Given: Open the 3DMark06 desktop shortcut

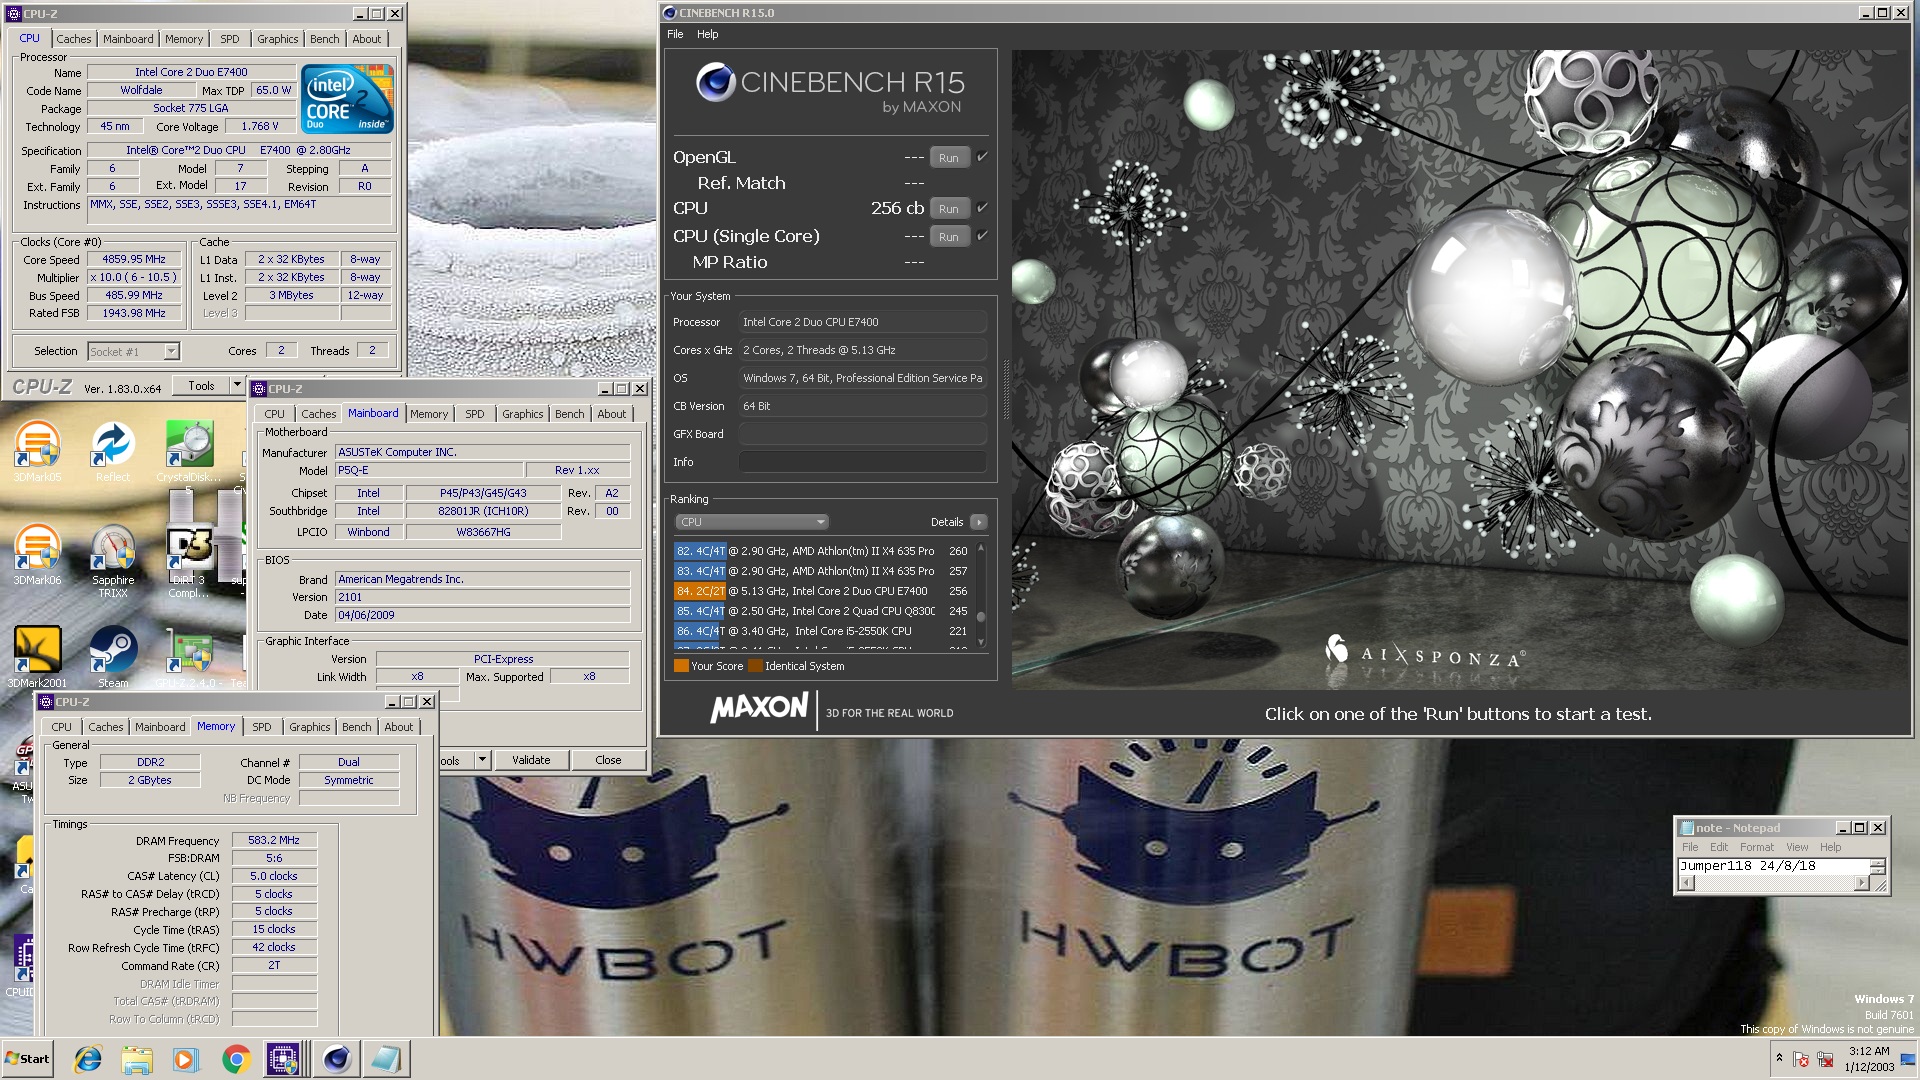Looking at the screenshot, I should pyautogui.click(x=37, y=553).
